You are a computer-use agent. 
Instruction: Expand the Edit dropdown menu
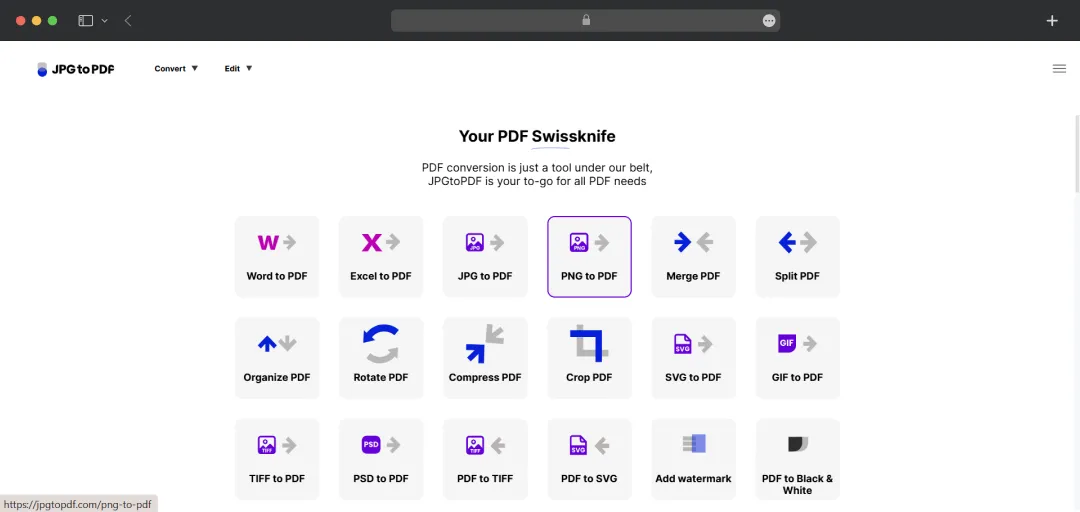coord(238,69)
